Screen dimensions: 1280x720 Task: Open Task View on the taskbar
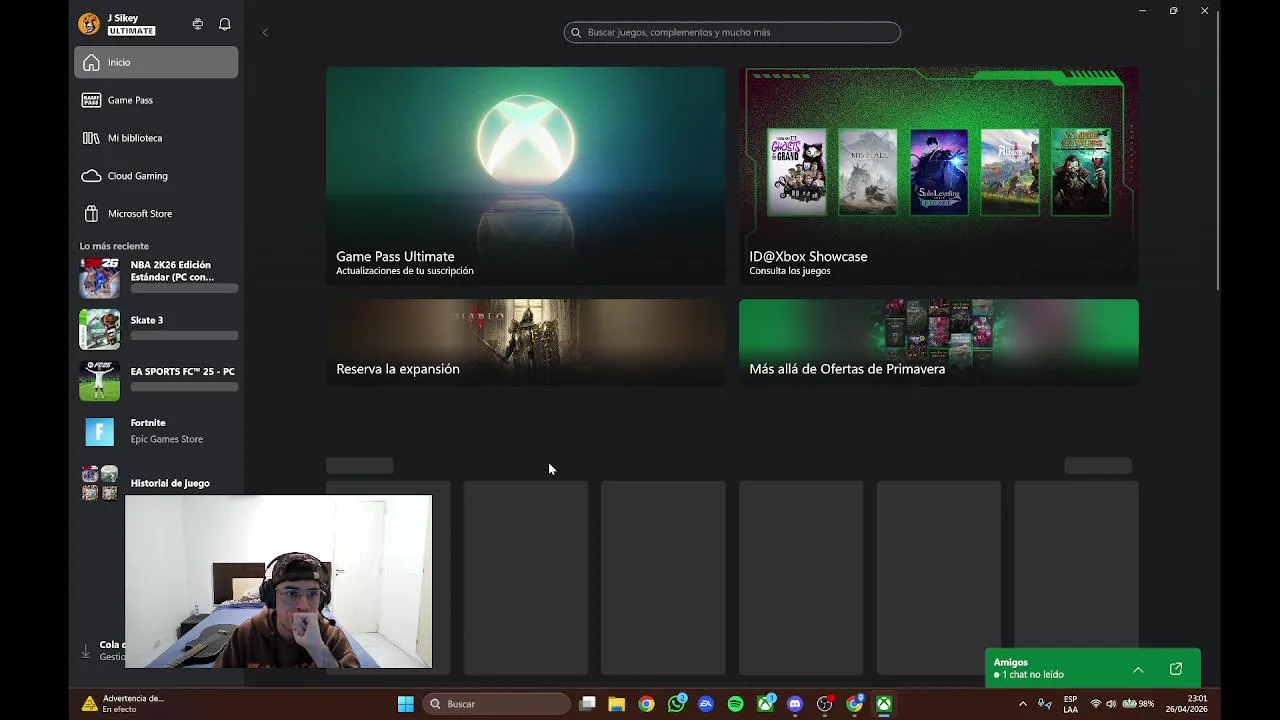pos(588,704)
